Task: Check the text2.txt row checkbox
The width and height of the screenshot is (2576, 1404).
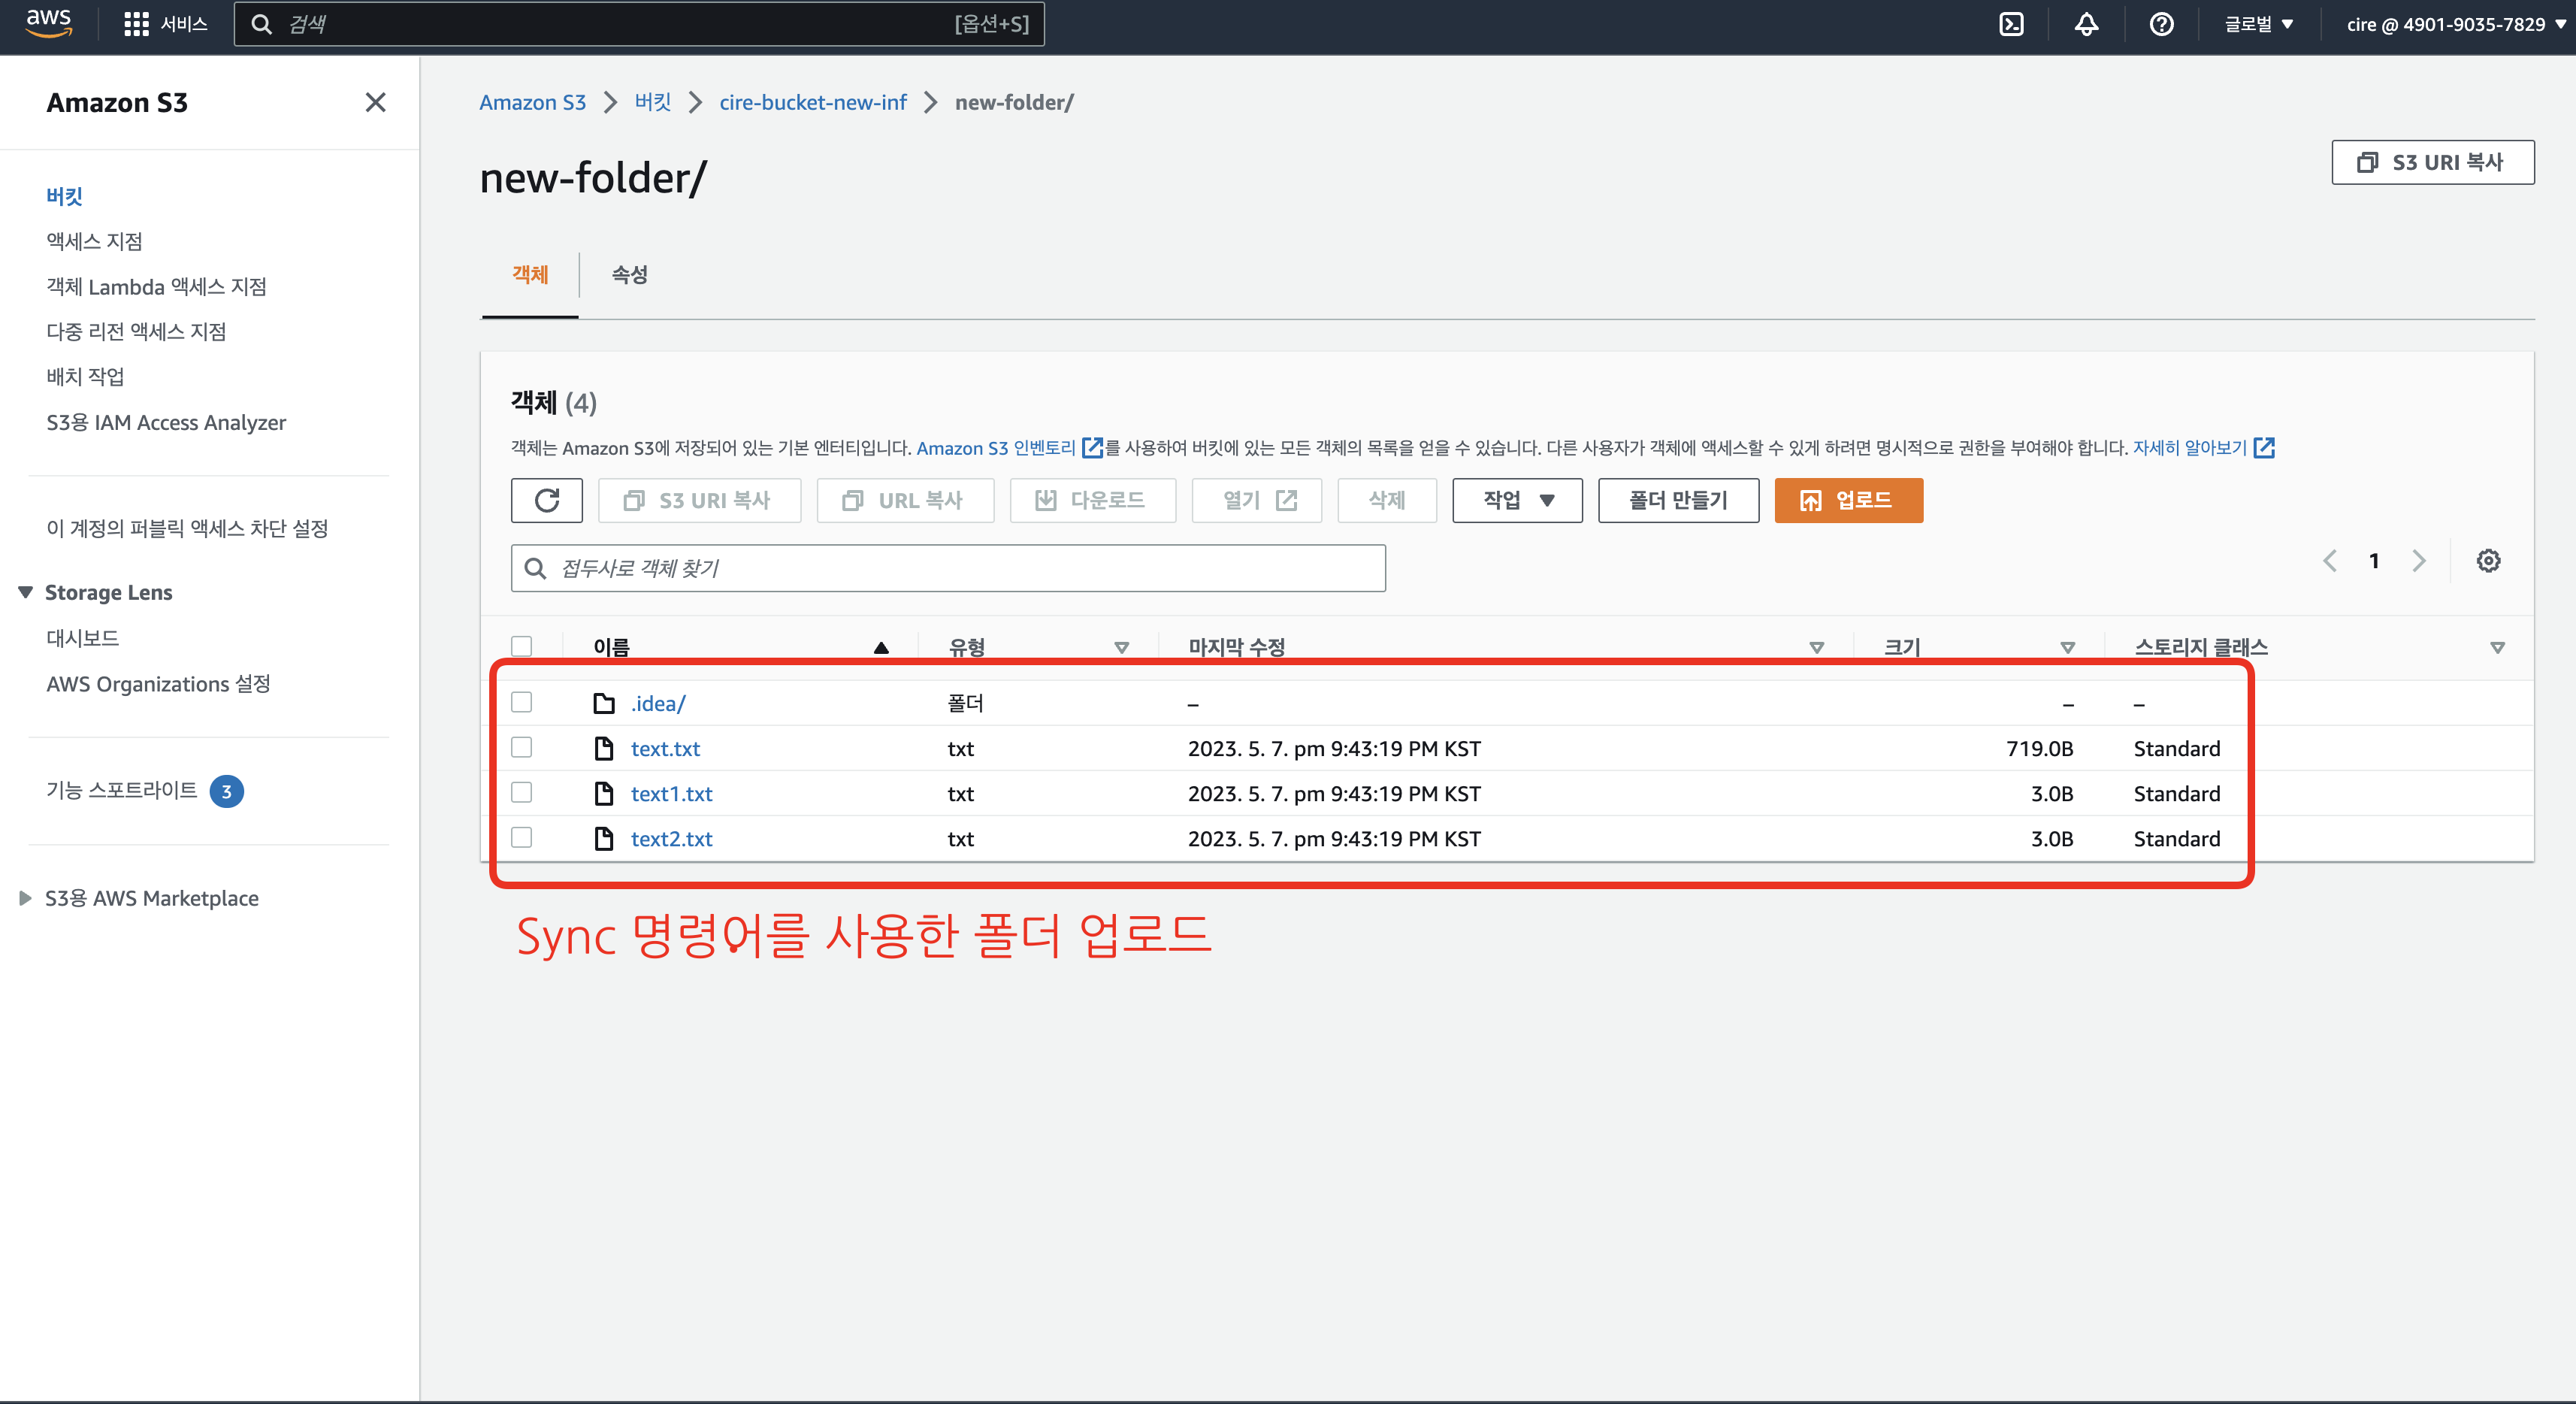Action: tap(522, 837)
